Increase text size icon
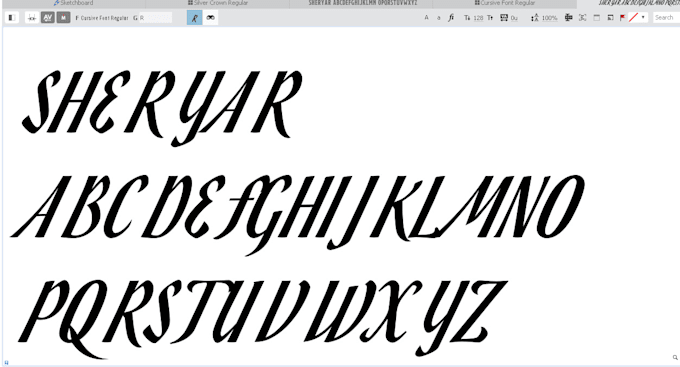Image resolution: width=680 pixels, height=367 pixels. (490, 18)
